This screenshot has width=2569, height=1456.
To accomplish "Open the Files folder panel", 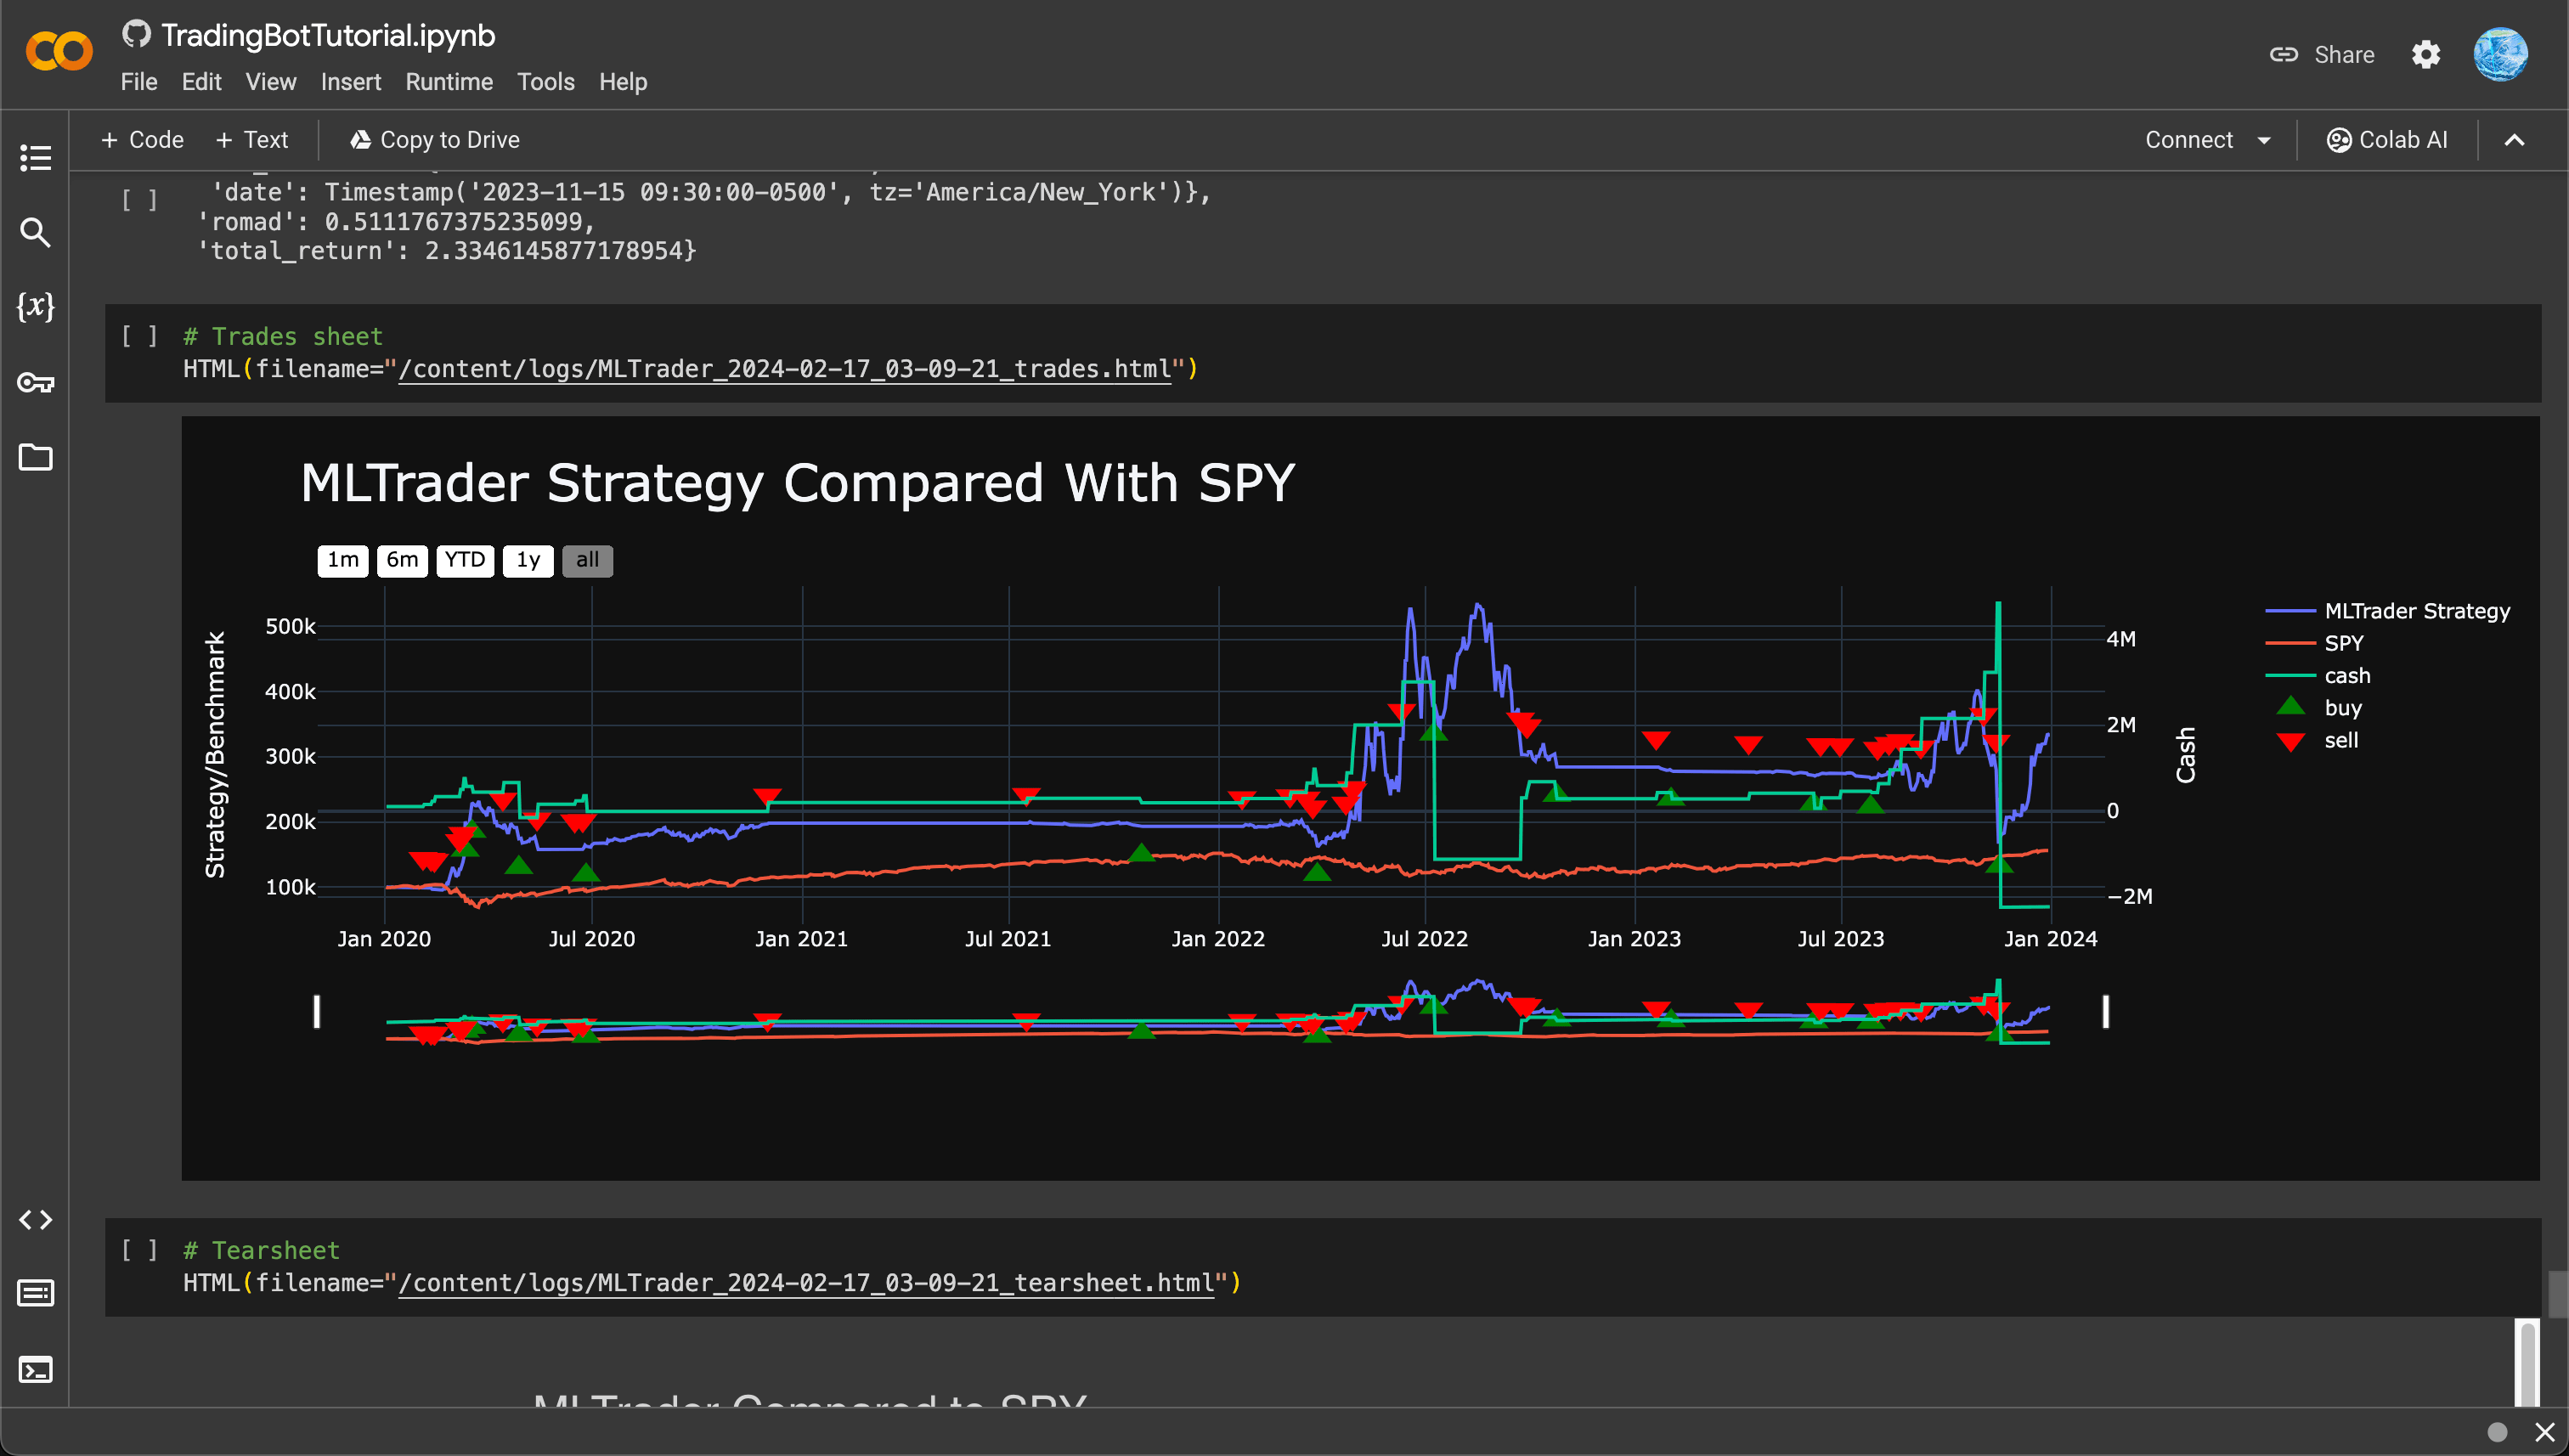I will click(x=36, y=457).
